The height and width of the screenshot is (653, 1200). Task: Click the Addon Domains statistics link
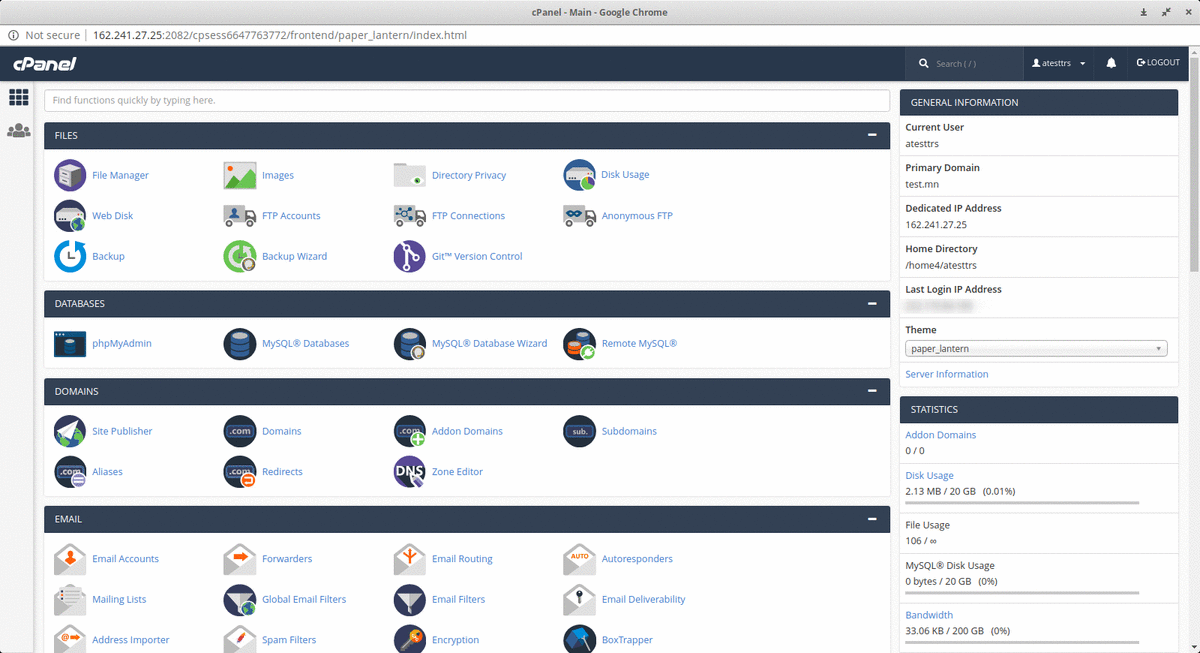tap(941, 435)
